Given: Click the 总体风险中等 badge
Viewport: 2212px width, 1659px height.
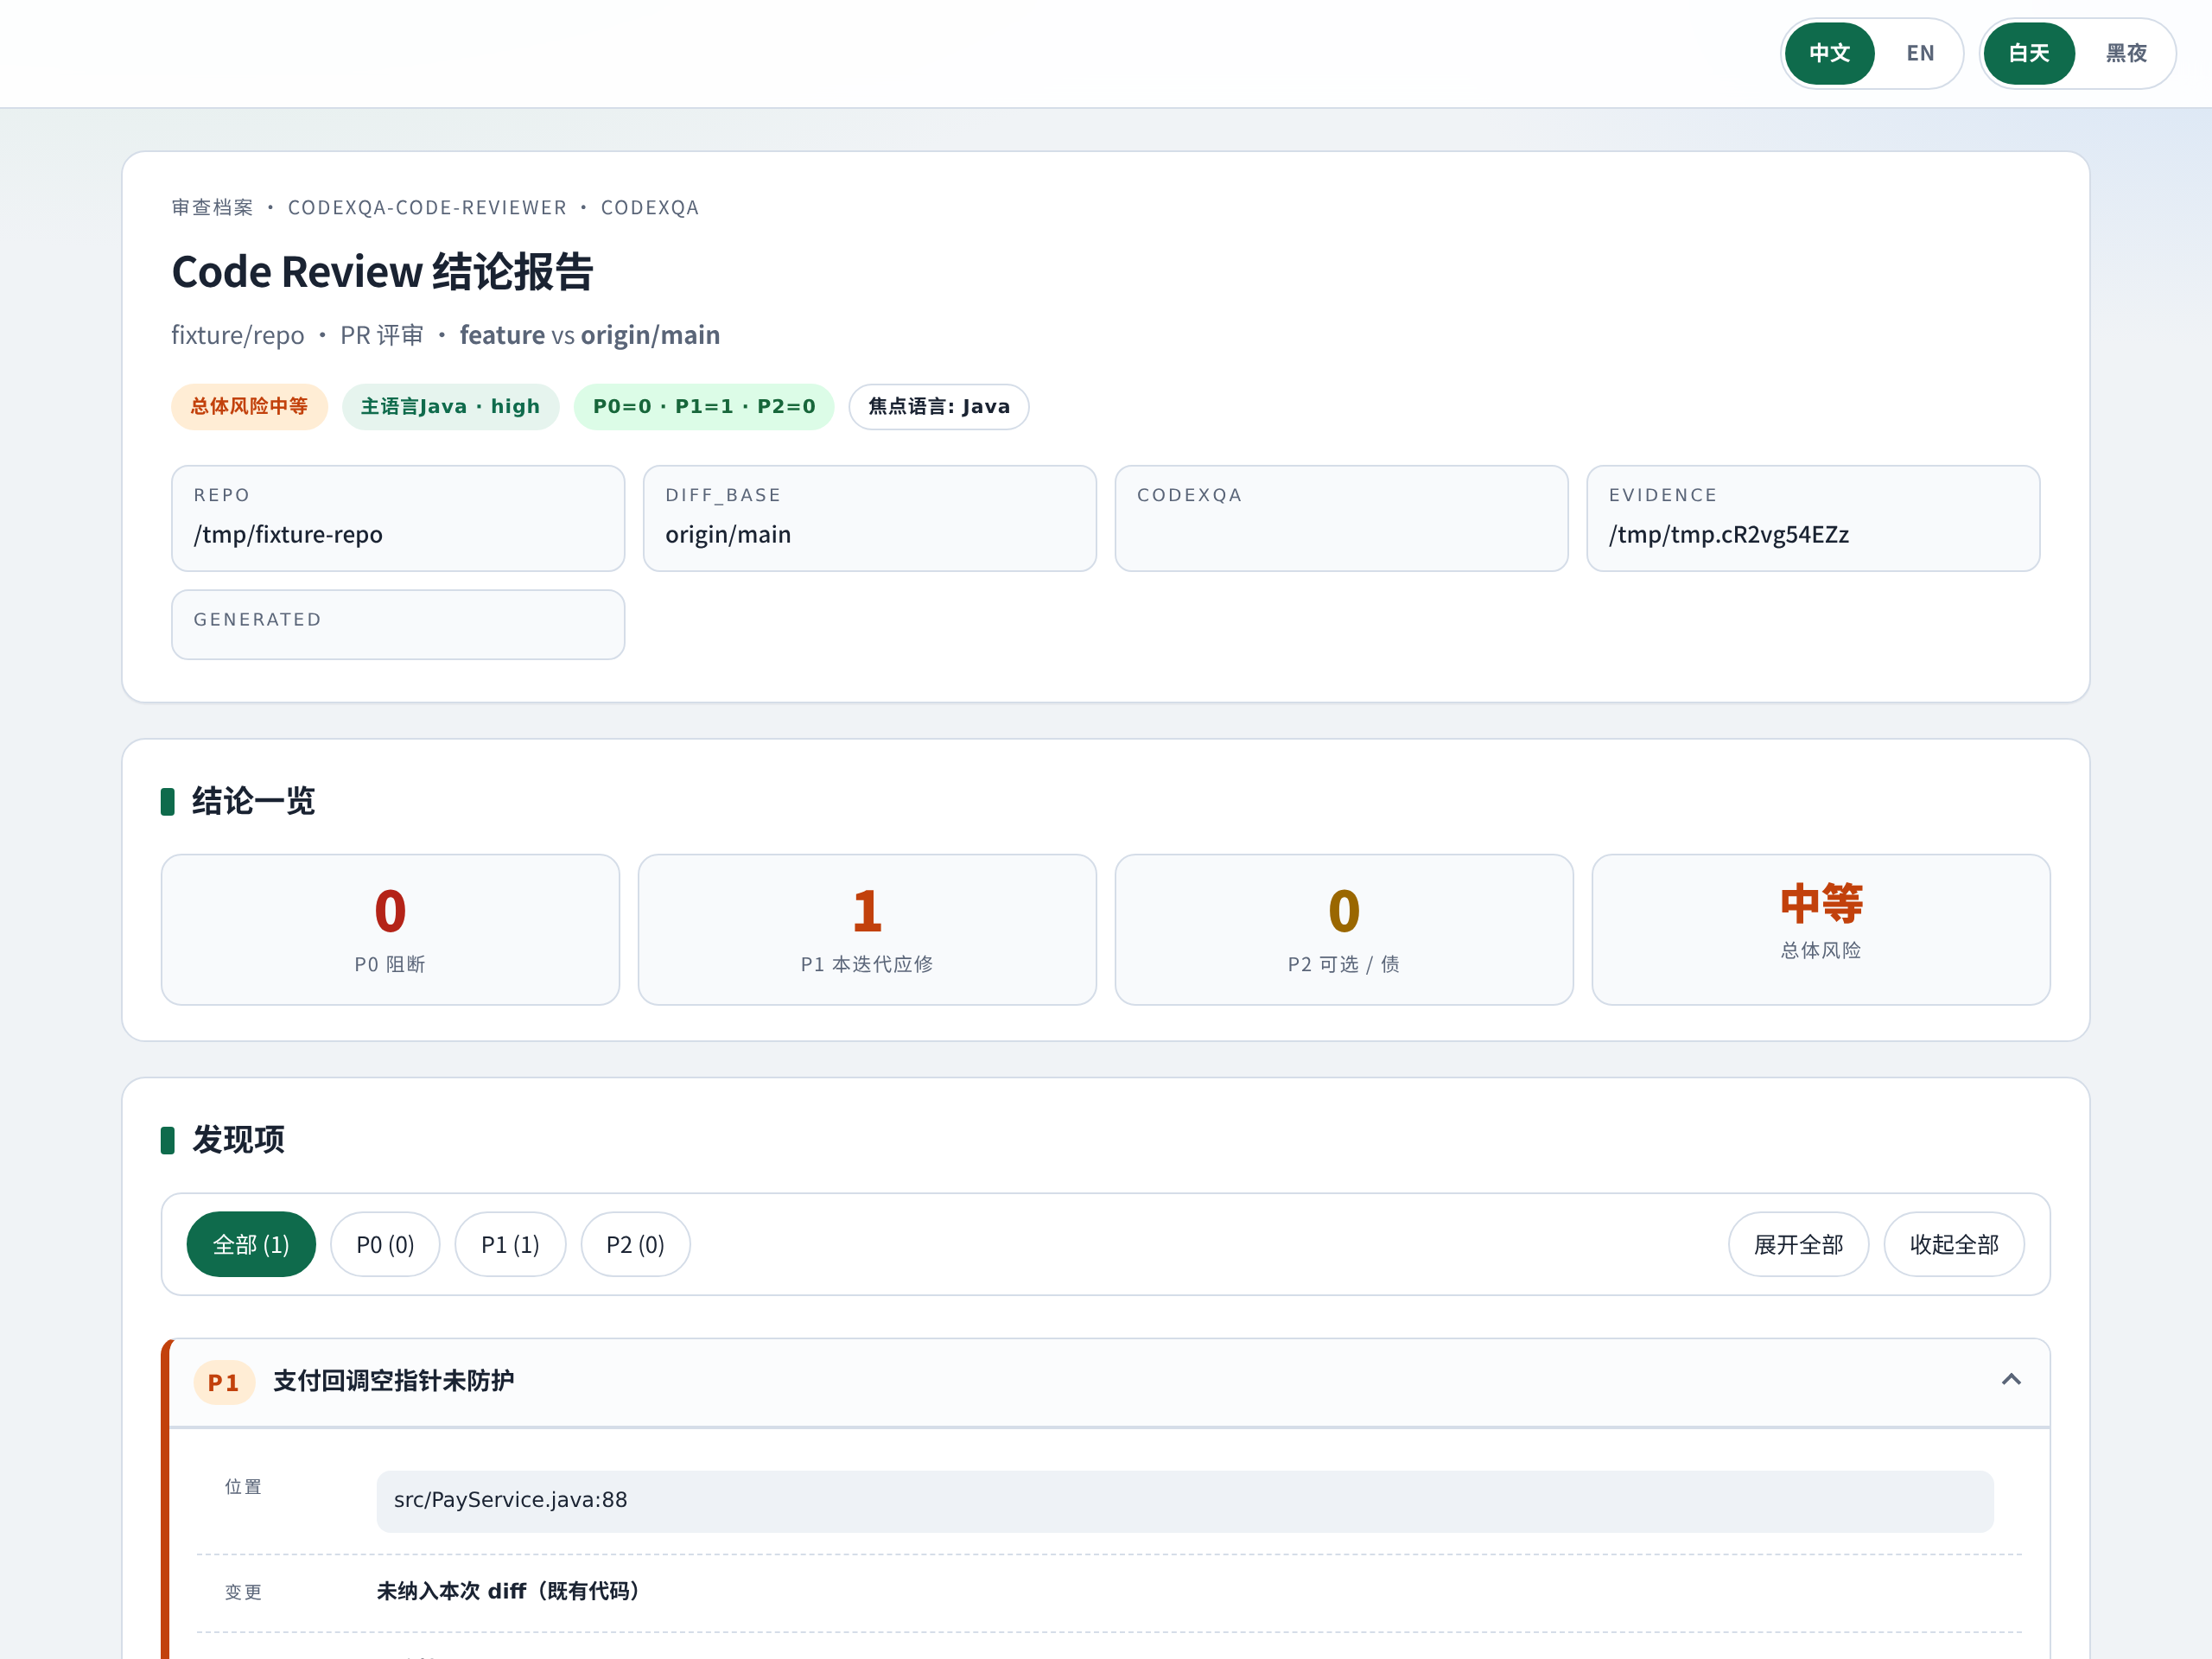Looking at the screenshot, I should click(x=249, y=407).
